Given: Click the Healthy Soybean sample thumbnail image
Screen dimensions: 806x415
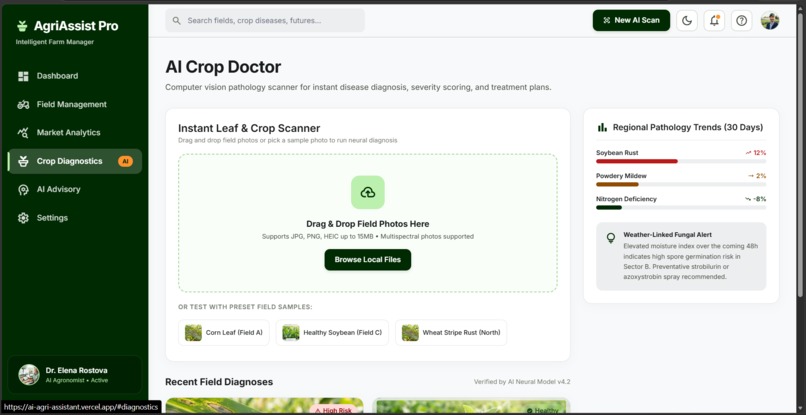Looking at the screenshot, I should (x=291, y=333).
